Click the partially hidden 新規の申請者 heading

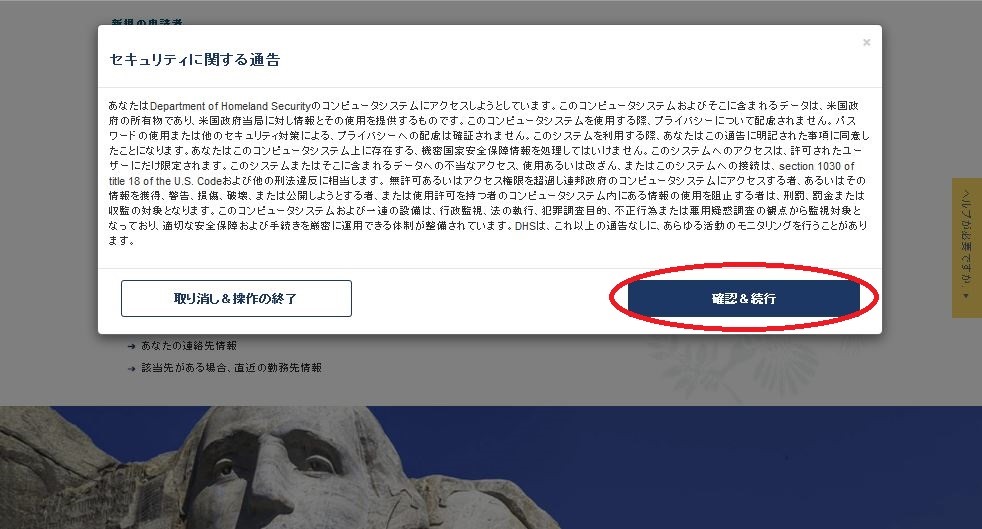click(147, 22)
